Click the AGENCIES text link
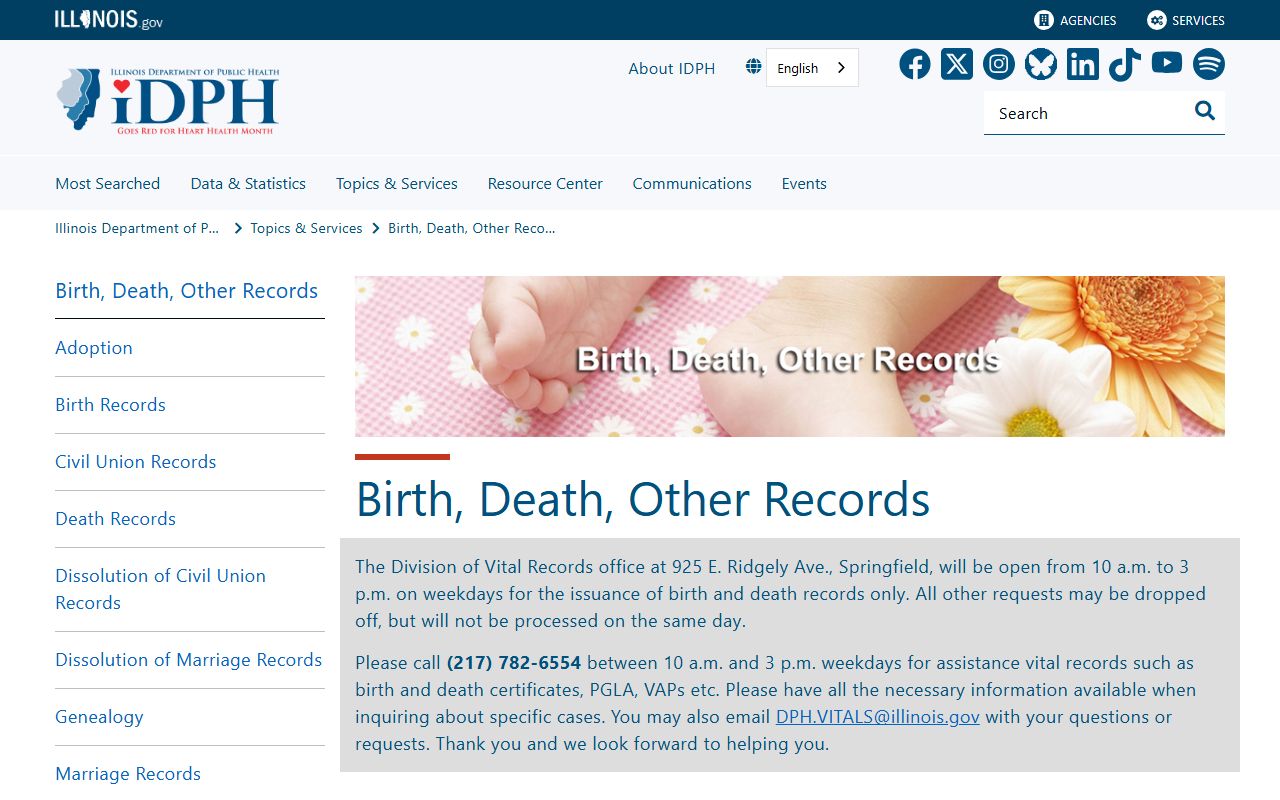Viewport: 1280px width, 800px height. coord(1088,20)
